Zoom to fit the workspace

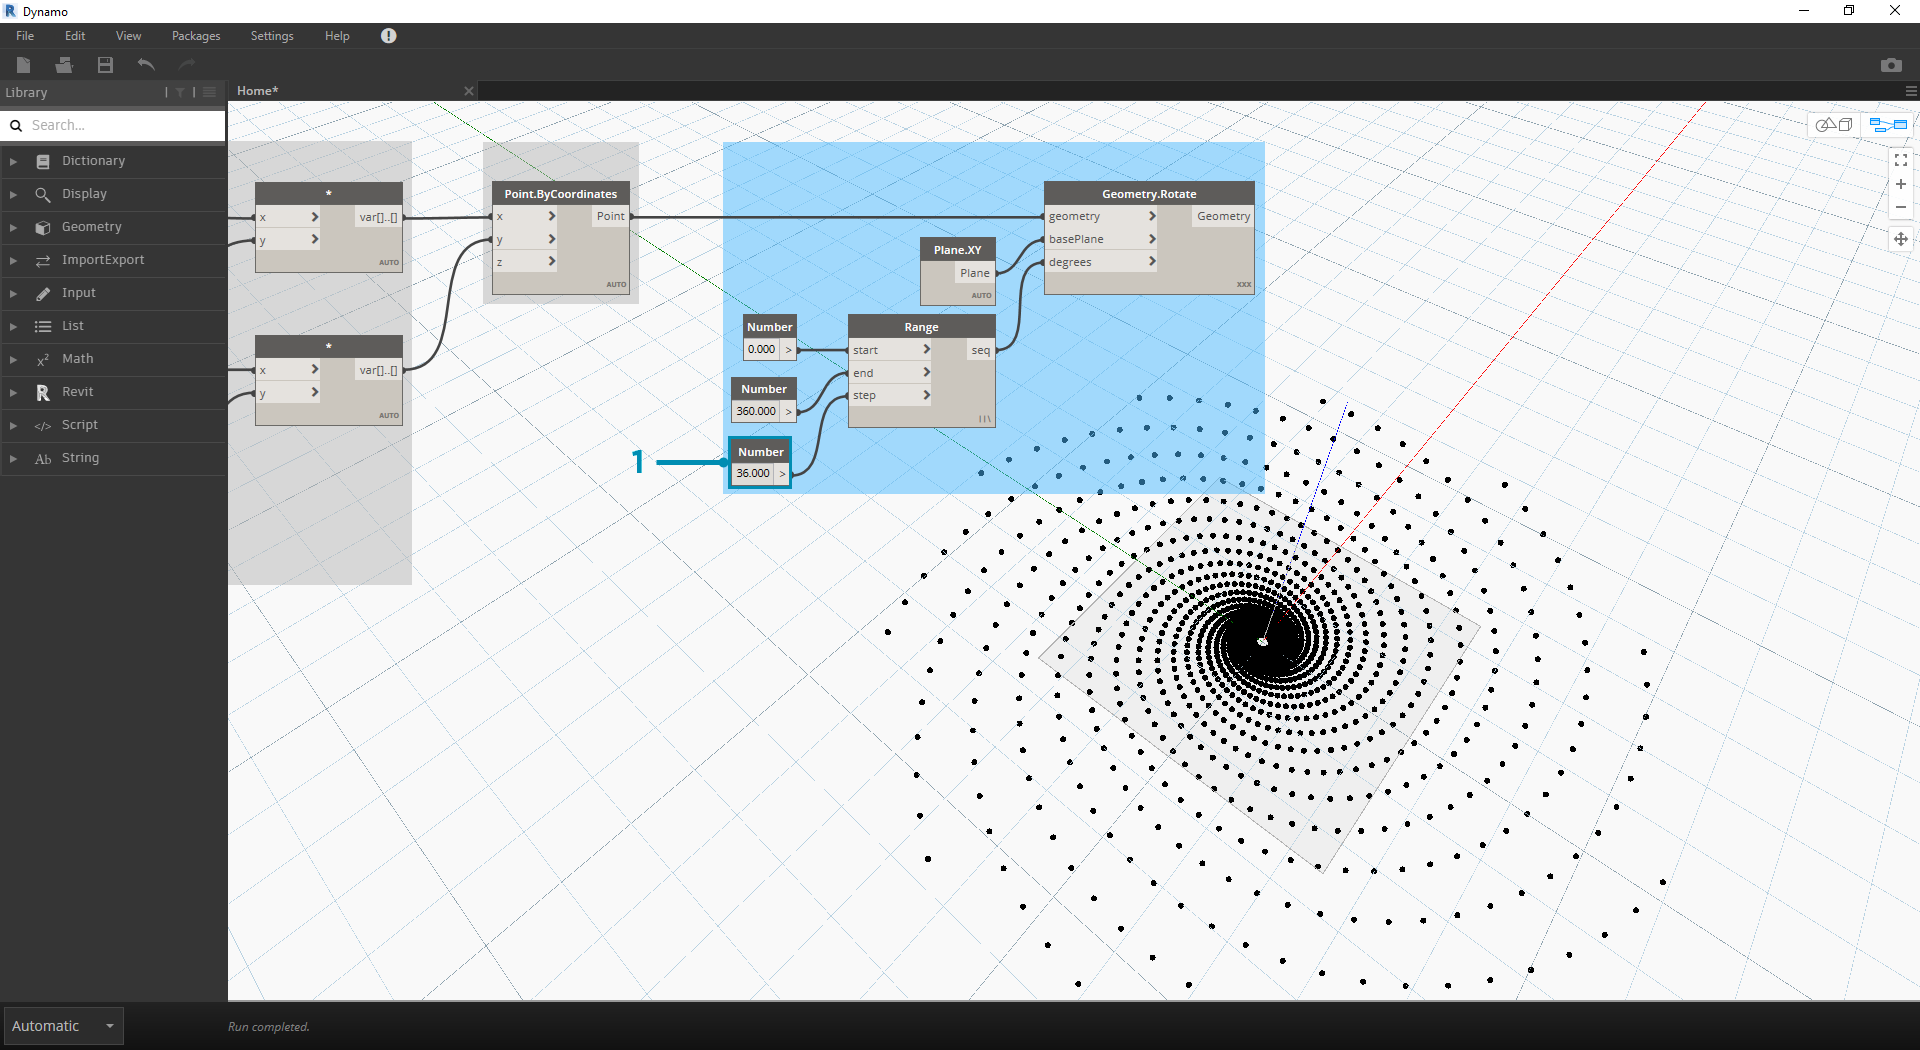click(1901, 160)
